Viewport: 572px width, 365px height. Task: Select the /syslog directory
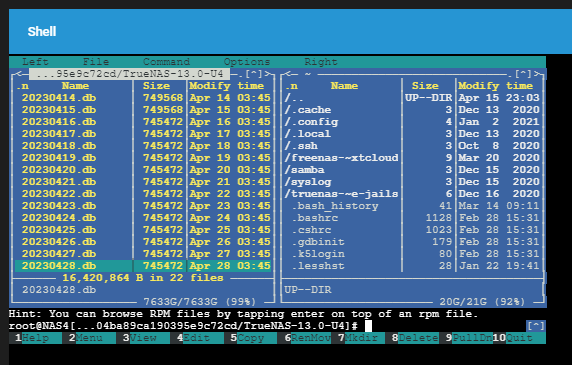click(x=412, y=182)
